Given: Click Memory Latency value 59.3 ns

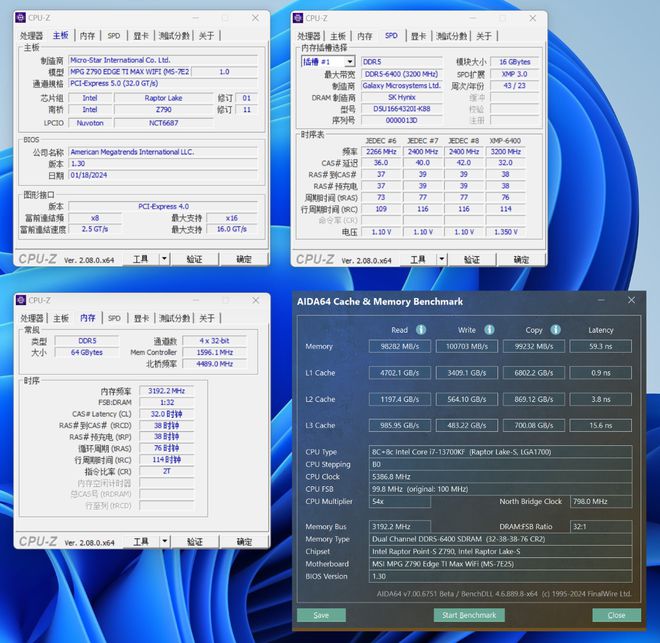Looking at the screenshot, I should [601, 346].
